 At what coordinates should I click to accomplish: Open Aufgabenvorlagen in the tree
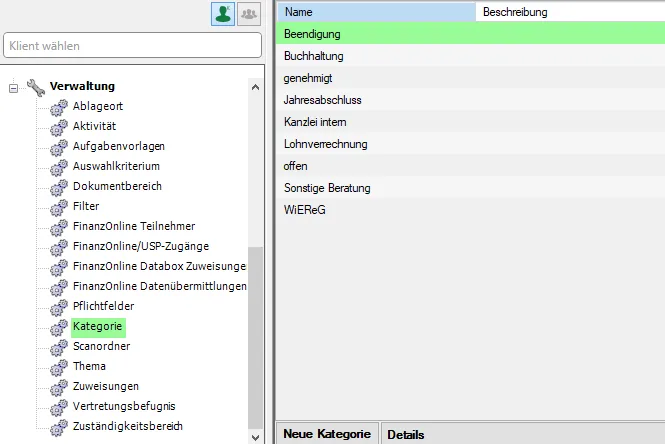[119, 146]
